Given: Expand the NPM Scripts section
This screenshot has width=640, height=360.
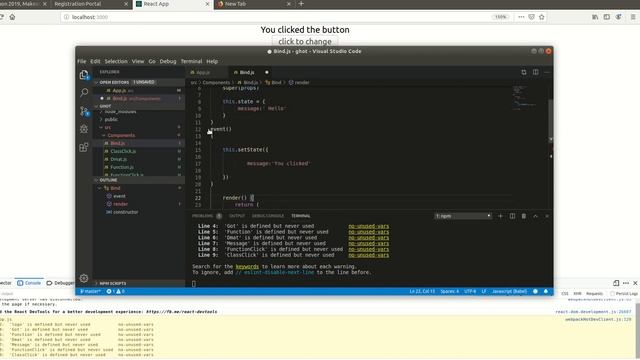Looking at the screenshot, I should [x=139, y=283].
